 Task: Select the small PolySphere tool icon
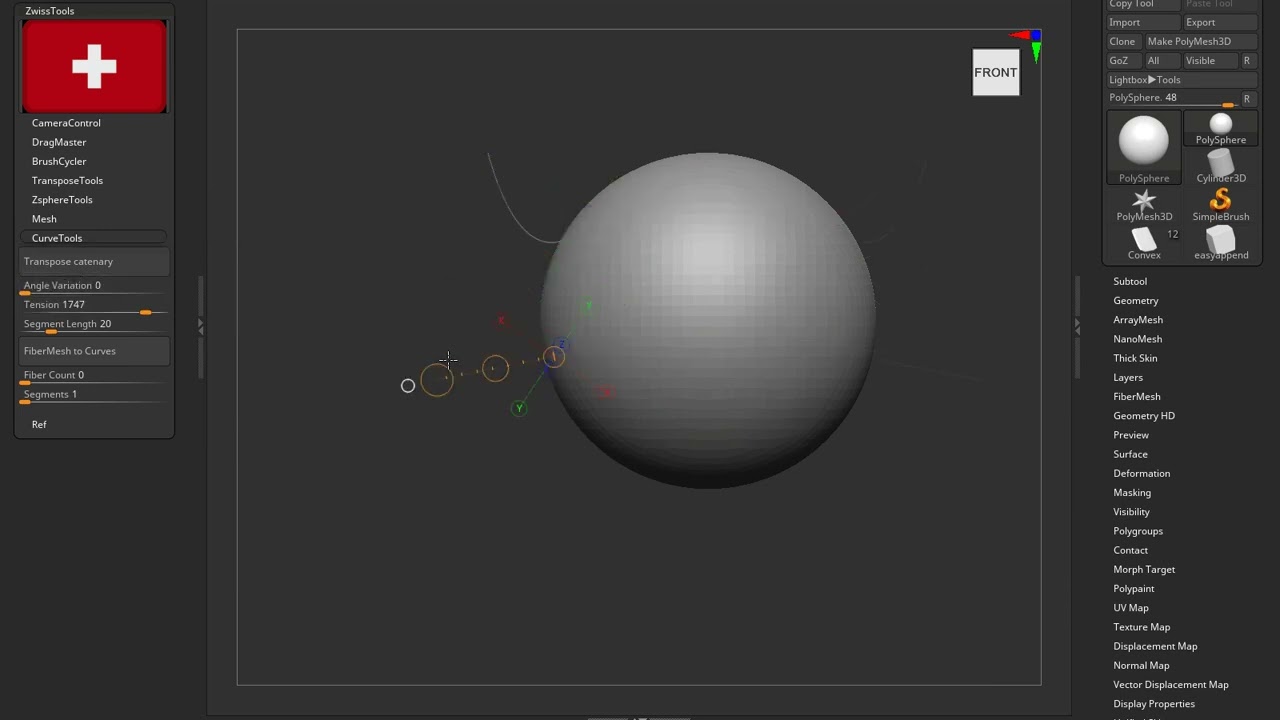(1221, 129)
